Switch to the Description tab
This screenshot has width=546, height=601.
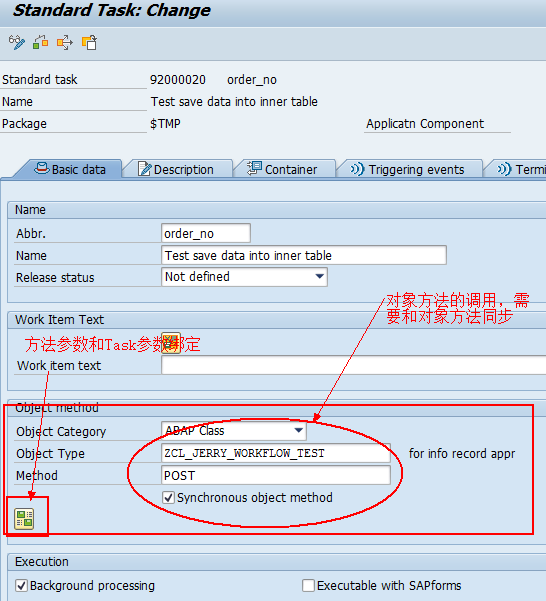179,169
